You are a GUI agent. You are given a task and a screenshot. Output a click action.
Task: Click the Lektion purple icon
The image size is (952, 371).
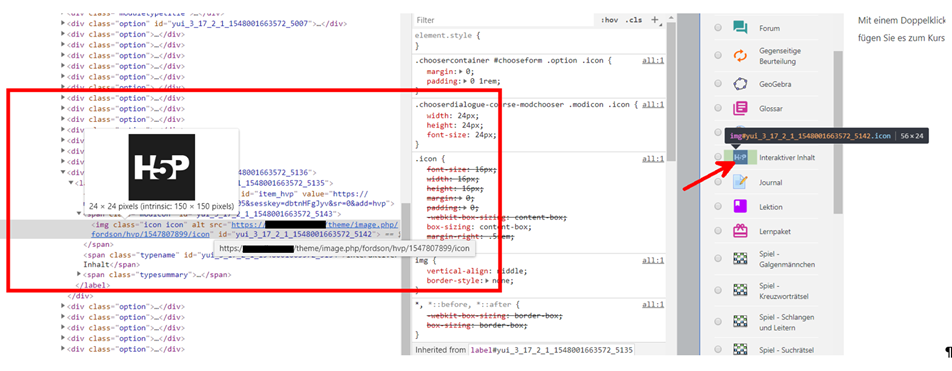[740, 206]
